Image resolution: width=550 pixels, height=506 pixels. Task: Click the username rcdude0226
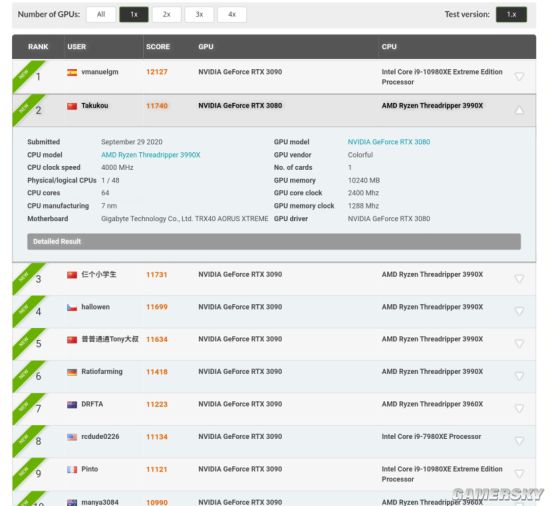coord(100,437)
